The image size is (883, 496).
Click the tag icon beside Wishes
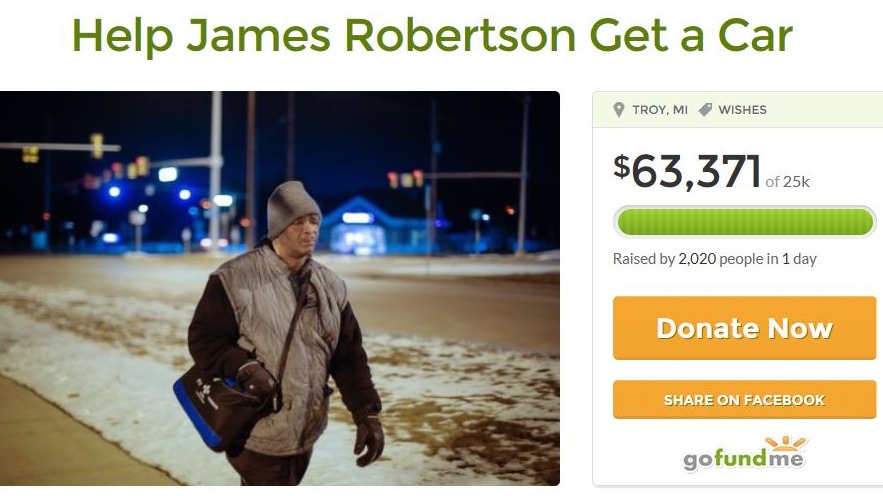pos(705,110)
